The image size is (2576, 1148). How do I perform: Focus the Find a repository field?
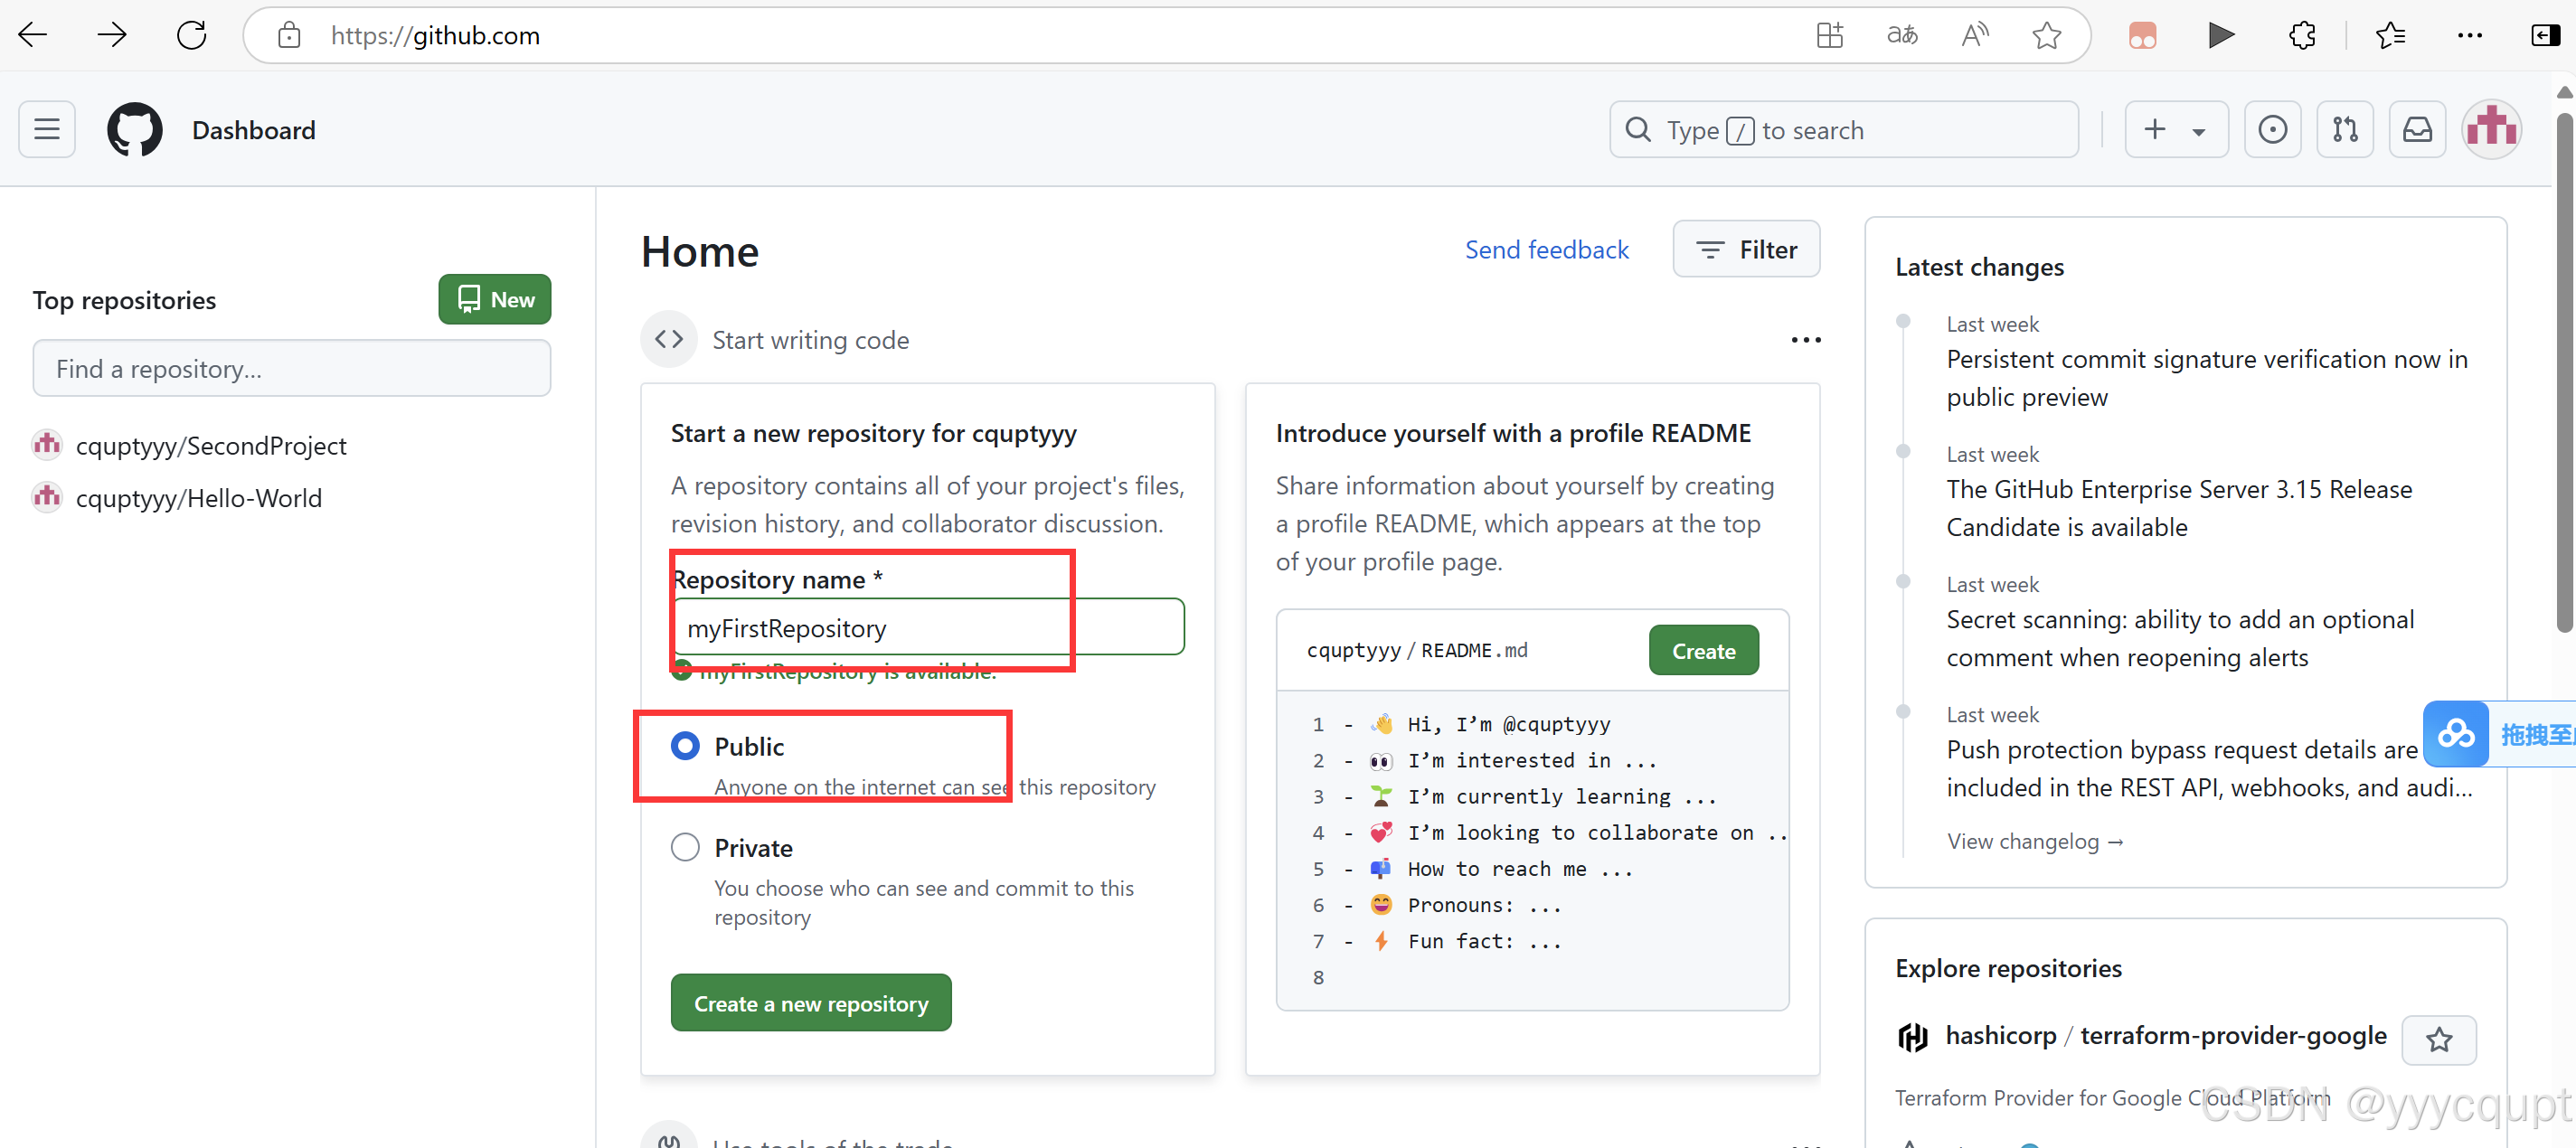coord(291,368)
